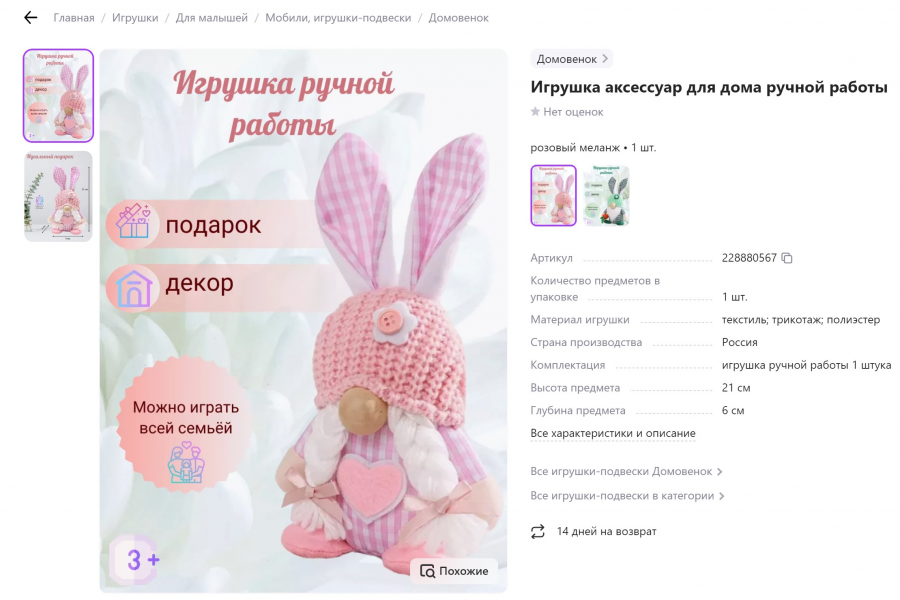Click the back arrow icon
Viewport: 900px width, 600px height.
[x=30, y=18]
